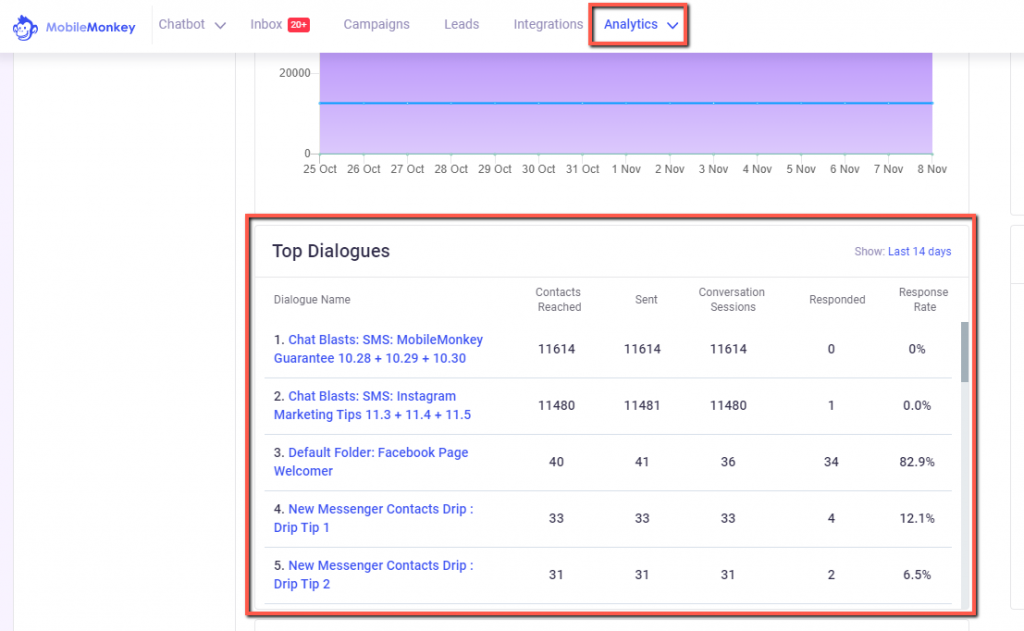The image size is (1024, 631).
Task: Click the MobileMonkey brand name text
Action: point(90,27)
